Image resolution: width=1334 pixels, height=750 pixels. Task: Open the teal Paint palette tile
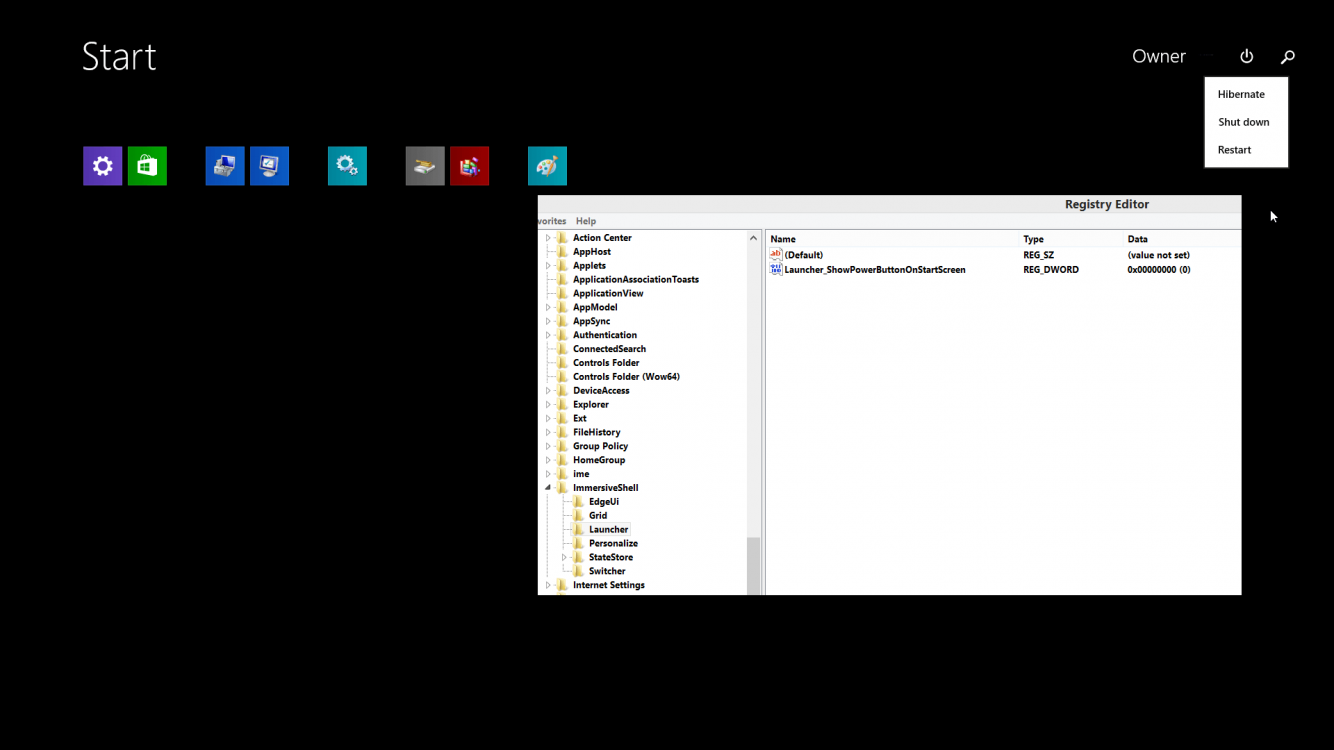click(x=547, y=166)
